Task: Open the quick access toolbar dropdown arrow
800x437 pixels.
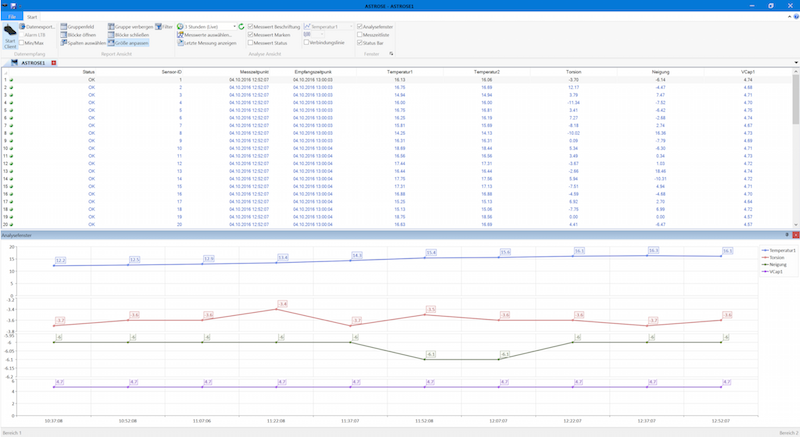Action: point(20,6)
